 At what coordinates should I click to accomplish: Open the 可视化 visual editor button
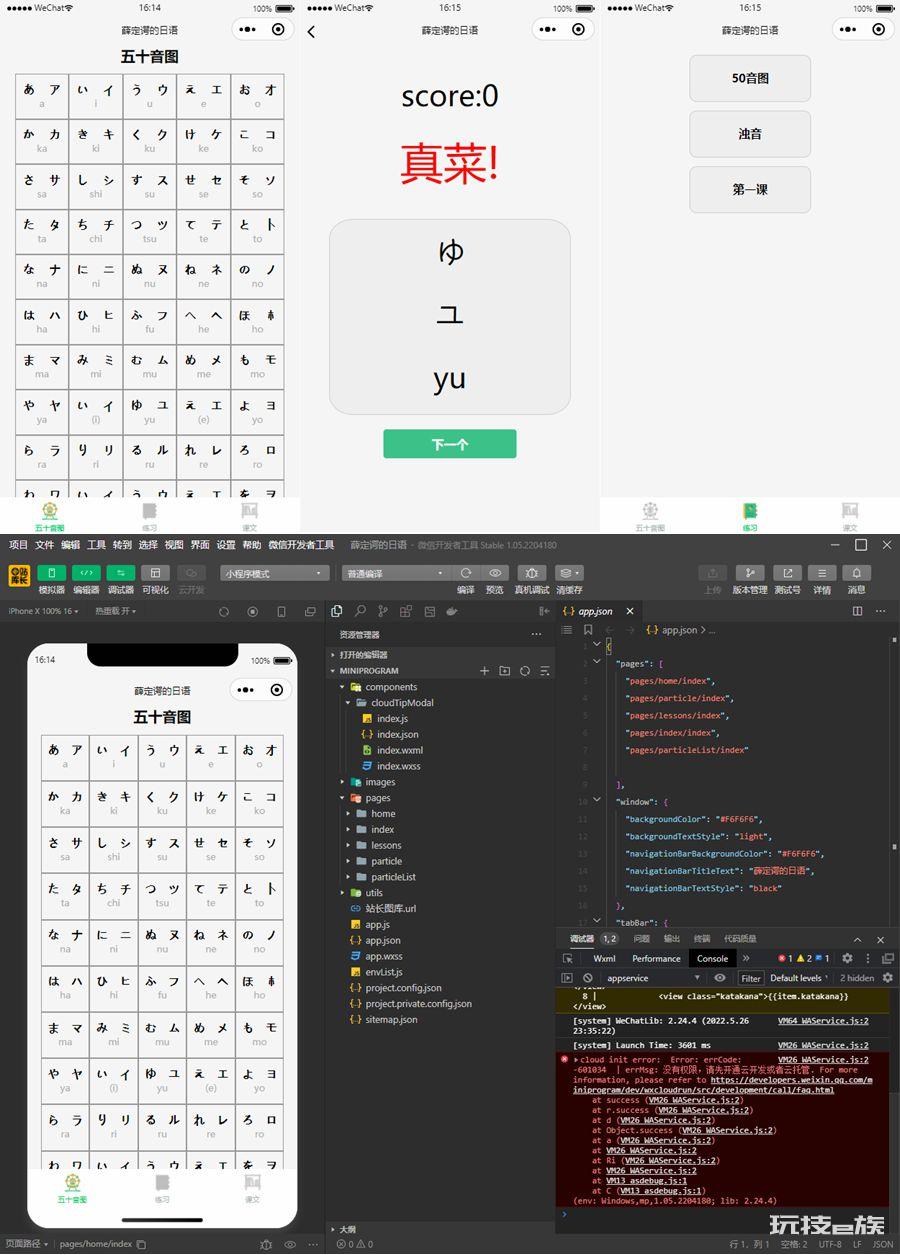pos(155,573)
